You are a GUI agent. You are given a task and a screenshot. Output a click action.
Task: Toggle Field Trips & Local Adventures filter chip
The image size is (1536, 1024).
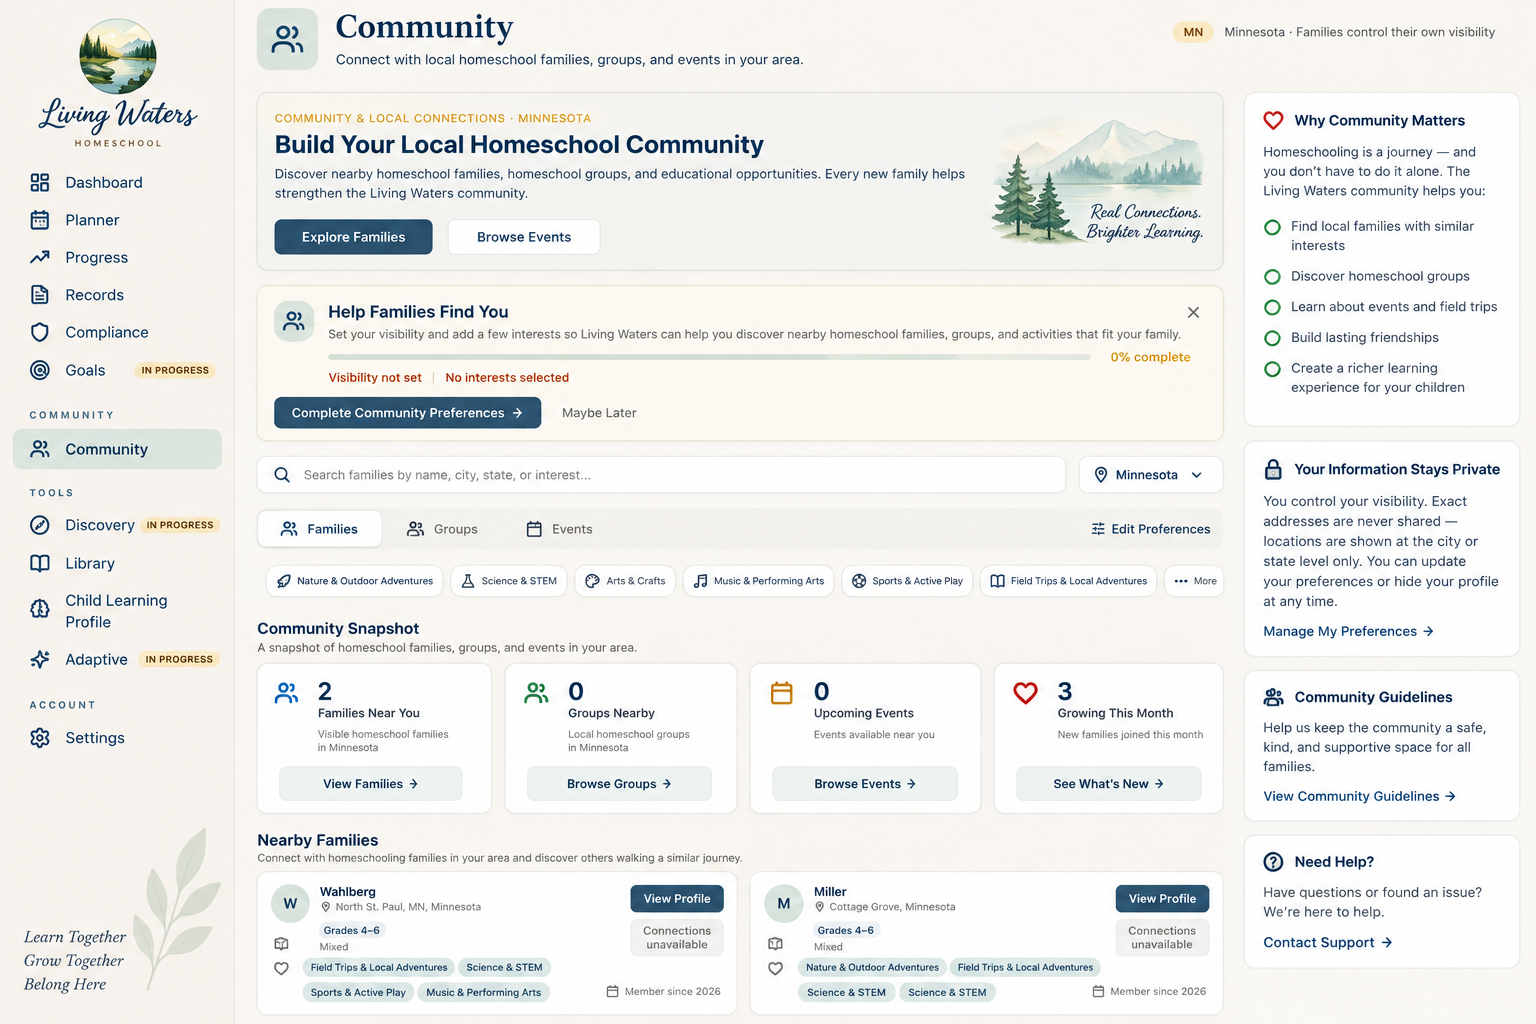click(1068, 581)
